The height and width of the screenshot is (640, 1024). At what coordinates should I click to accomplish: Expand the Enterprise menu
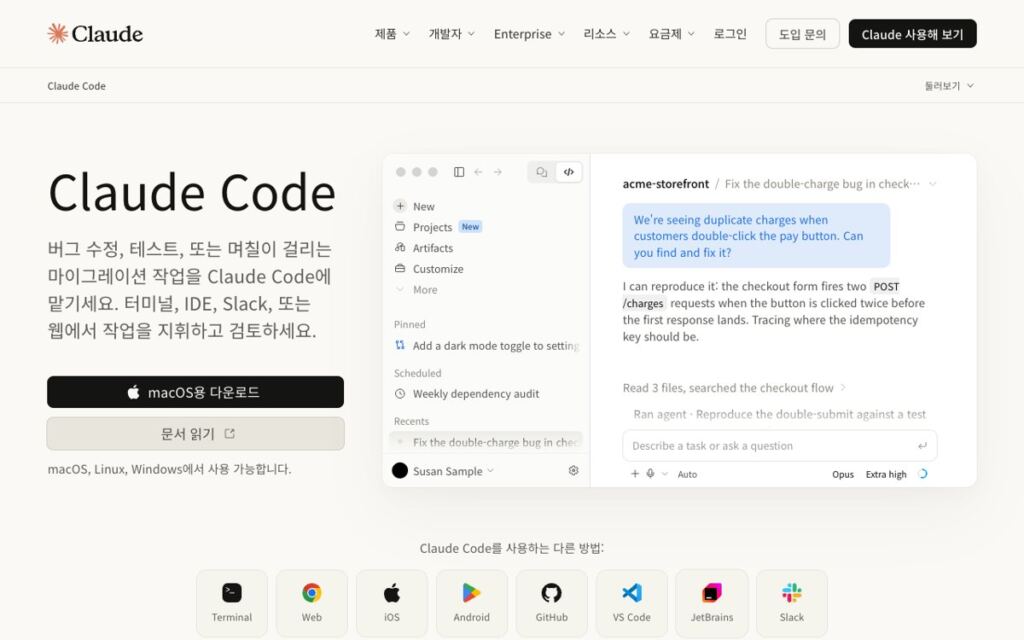click(x=529, y=33)
